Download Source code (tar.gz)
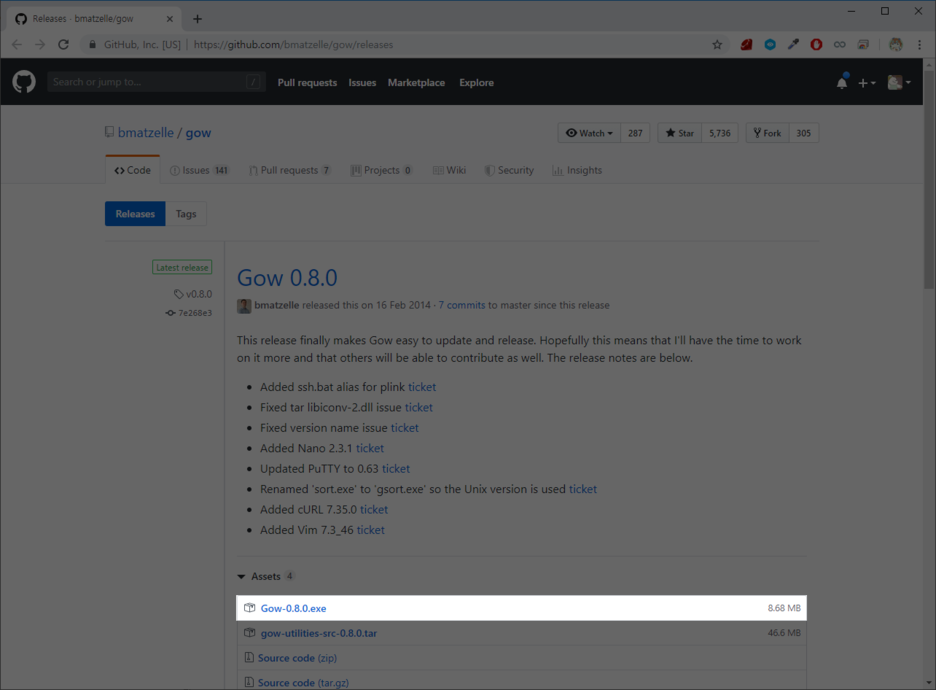This screenshot has width=936, height=690. [303, 682]
